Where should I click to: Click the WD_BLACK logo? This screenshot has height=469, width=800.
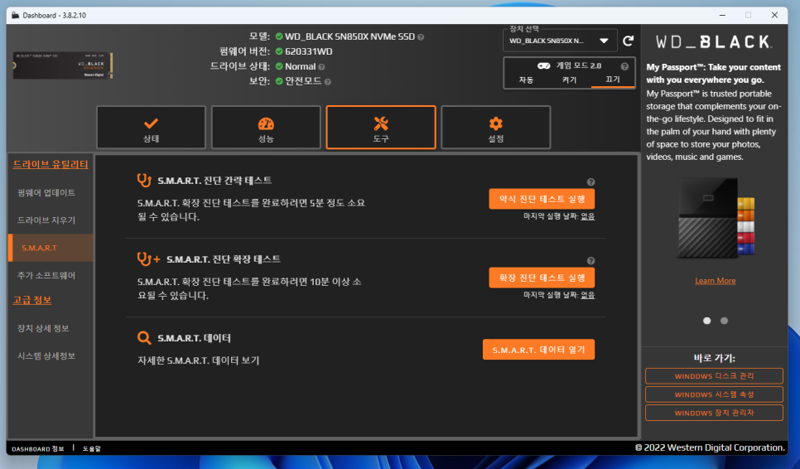[x=714, y=42]
